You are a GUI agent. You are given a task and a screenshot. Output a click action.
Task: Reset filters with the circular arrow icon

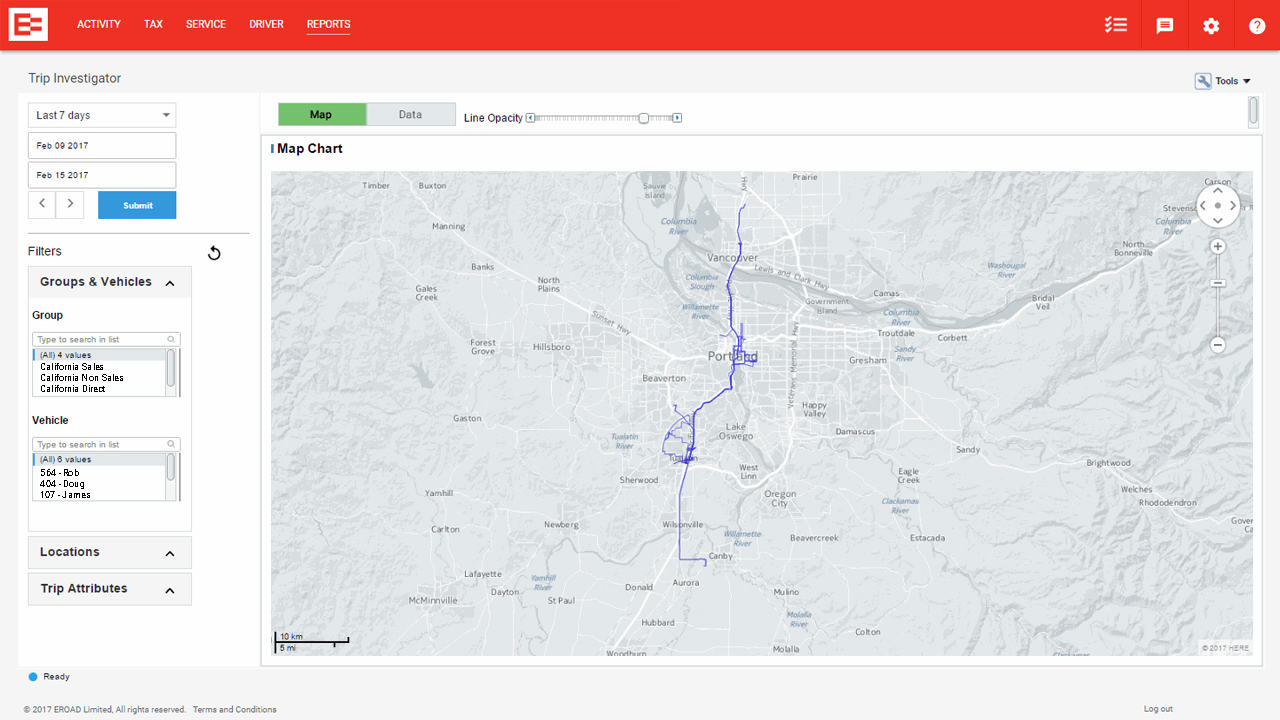coord(214,253)
